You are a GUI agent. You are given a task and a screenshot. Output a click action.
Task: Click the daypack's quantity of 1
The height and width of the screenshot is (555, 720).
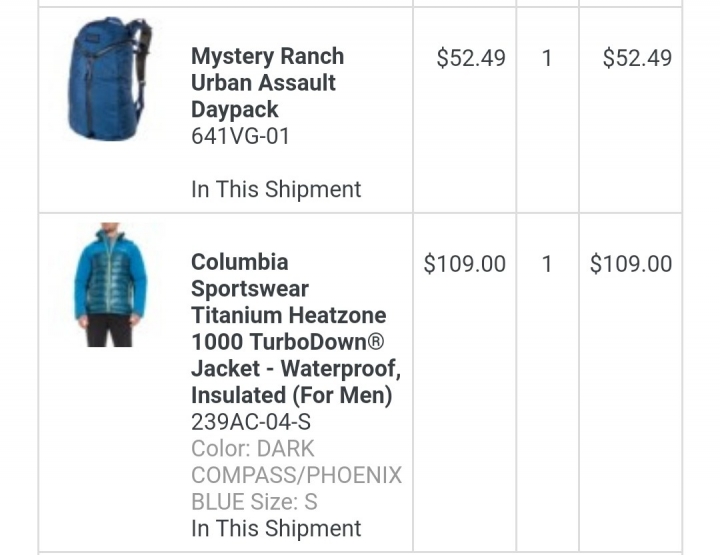[x=547, y=58]
